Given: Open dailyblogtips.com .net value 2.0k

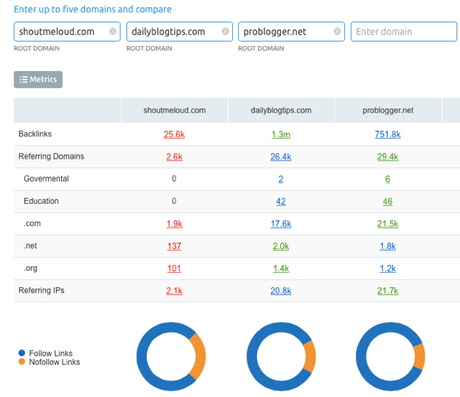Looking at the screenshot, I should coord(281,246).
